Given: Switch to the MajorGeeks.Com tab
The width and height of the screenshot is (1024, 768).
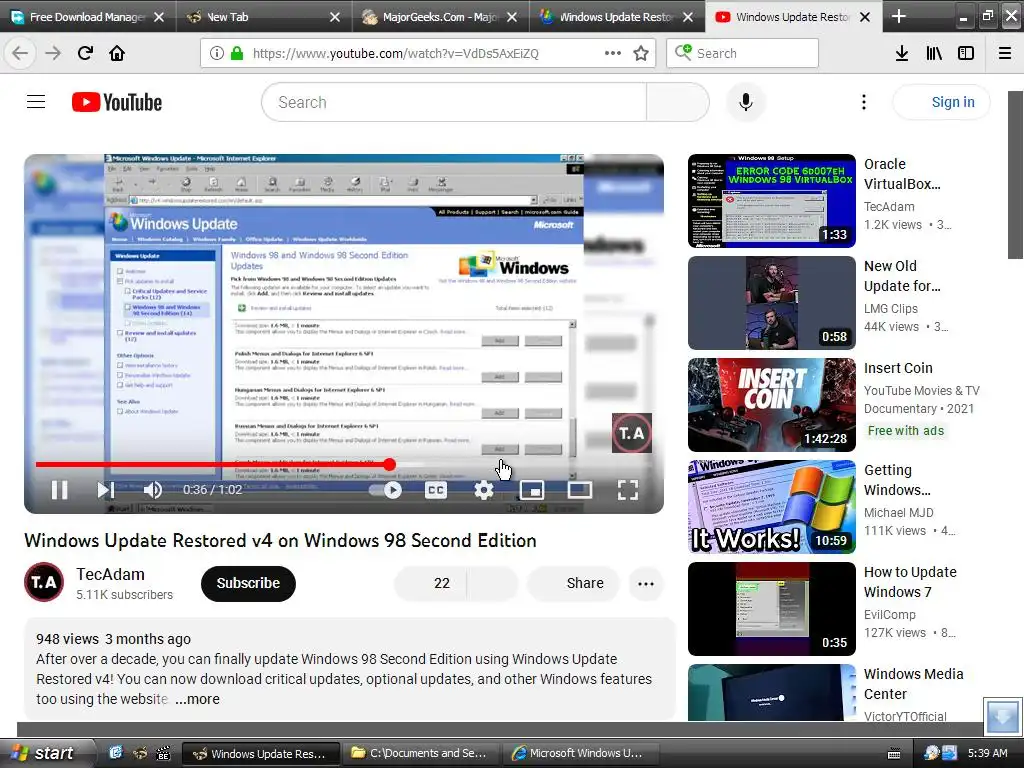Looking at the screenshot, I should click(440, 17).
